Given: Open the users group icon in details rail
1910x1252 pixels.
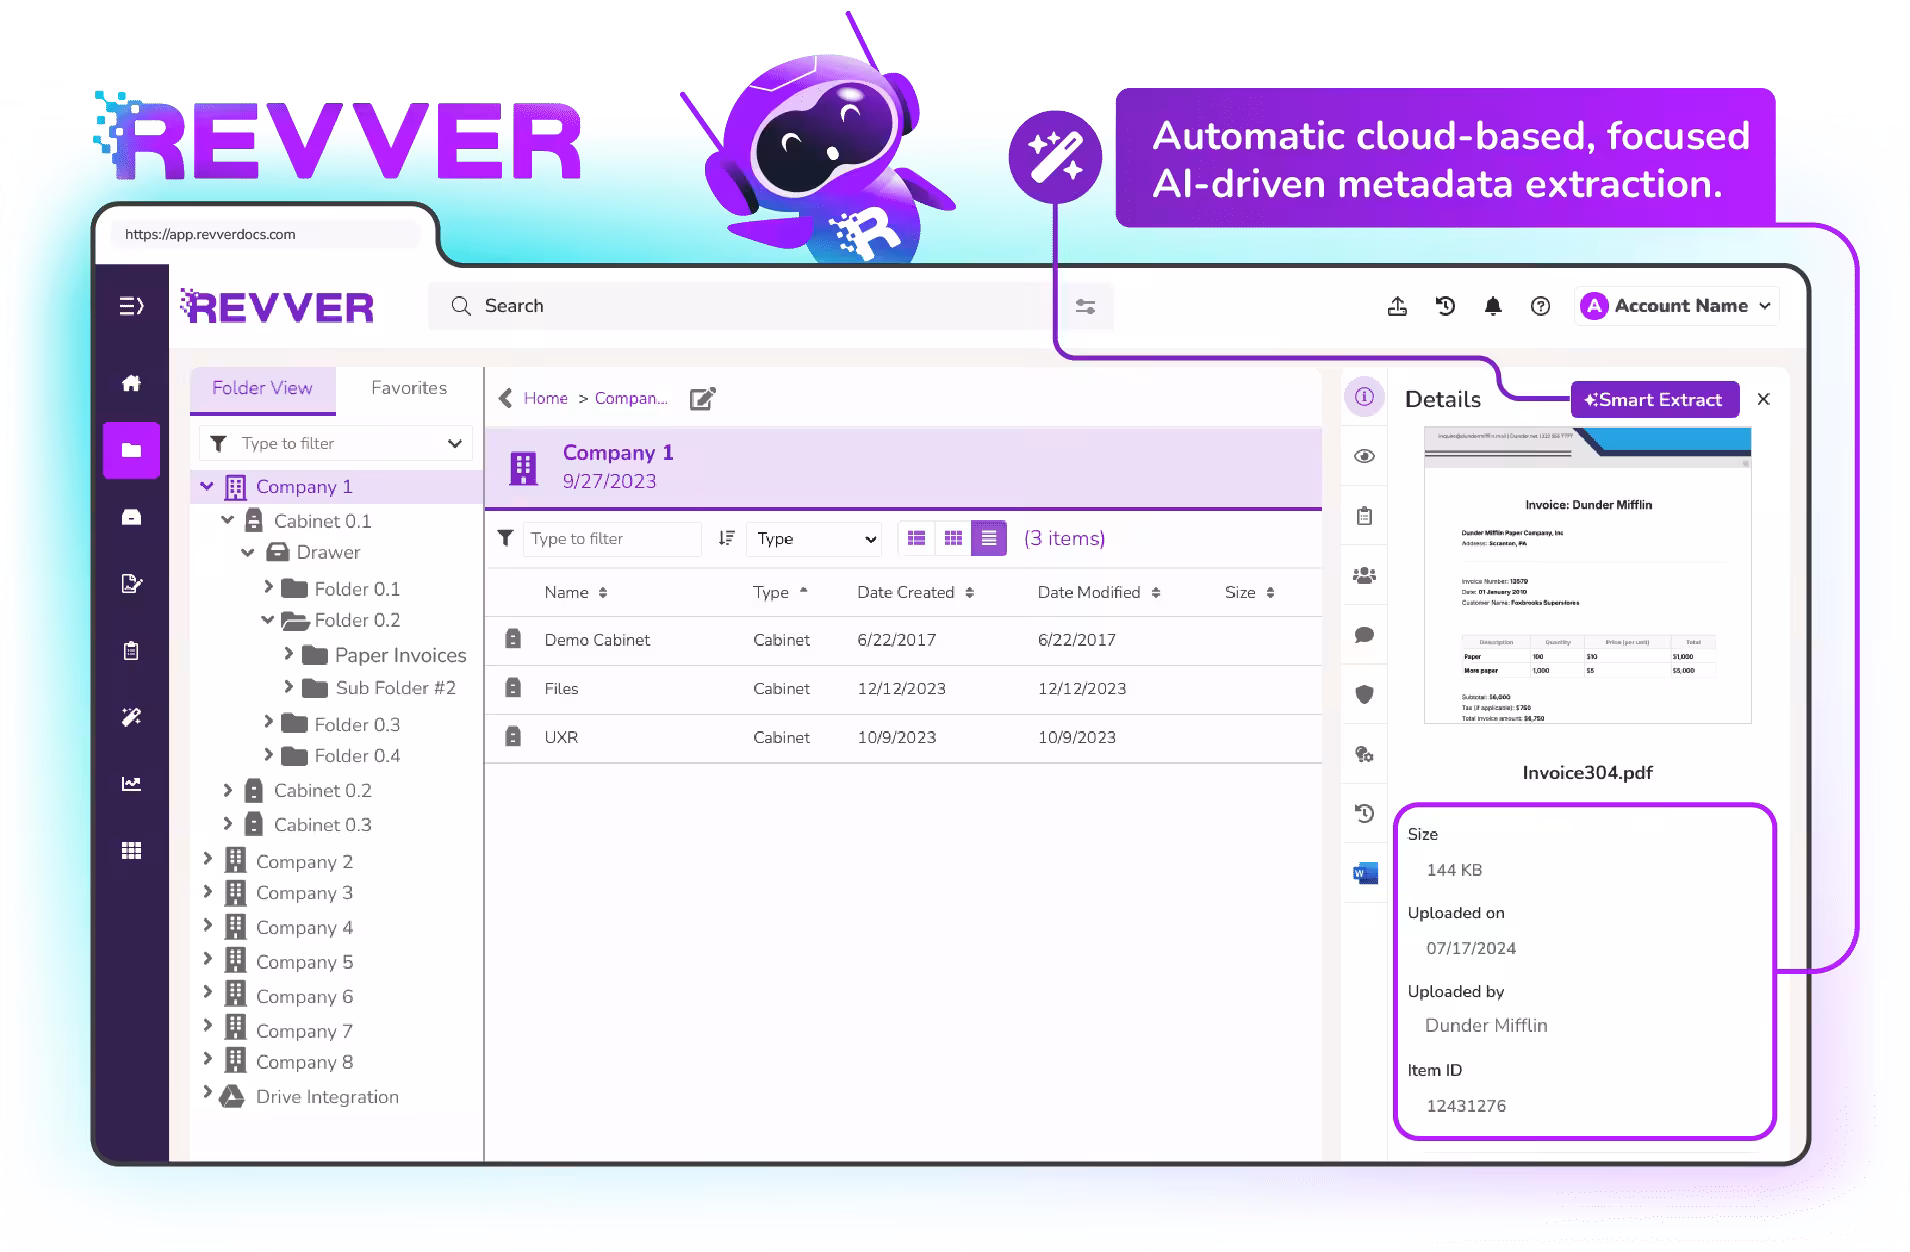Looking at the screenshot, I should [1364, 575].
